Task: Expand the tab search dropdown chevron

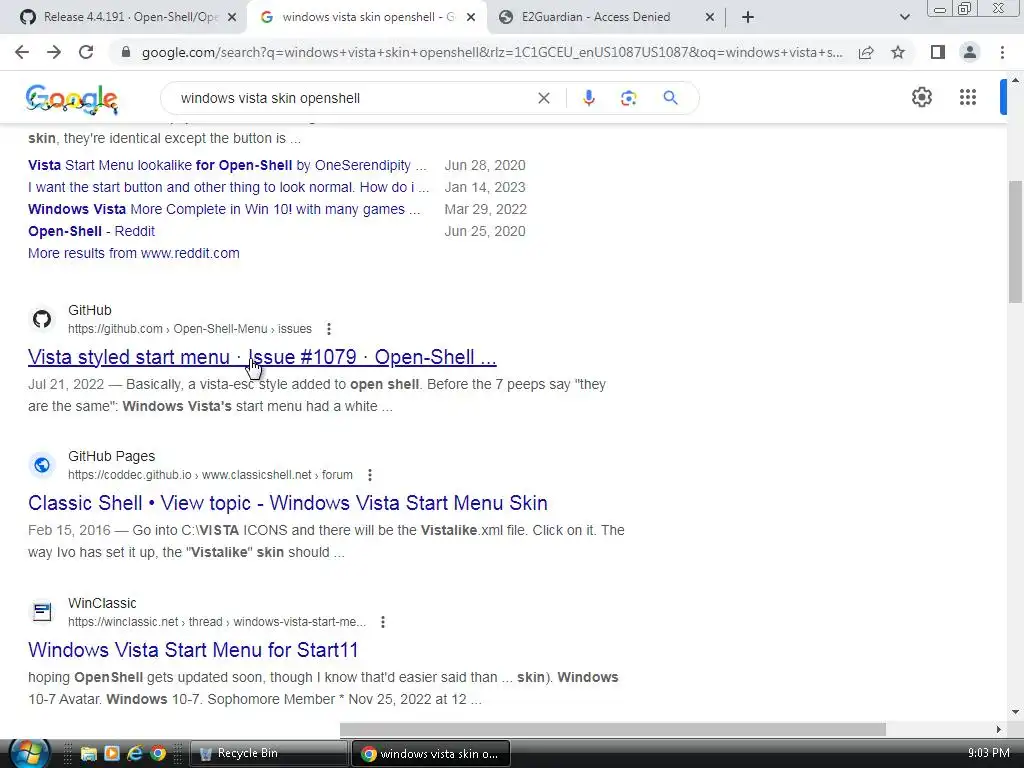Action: pyautogui.click(x=904, y=17)
